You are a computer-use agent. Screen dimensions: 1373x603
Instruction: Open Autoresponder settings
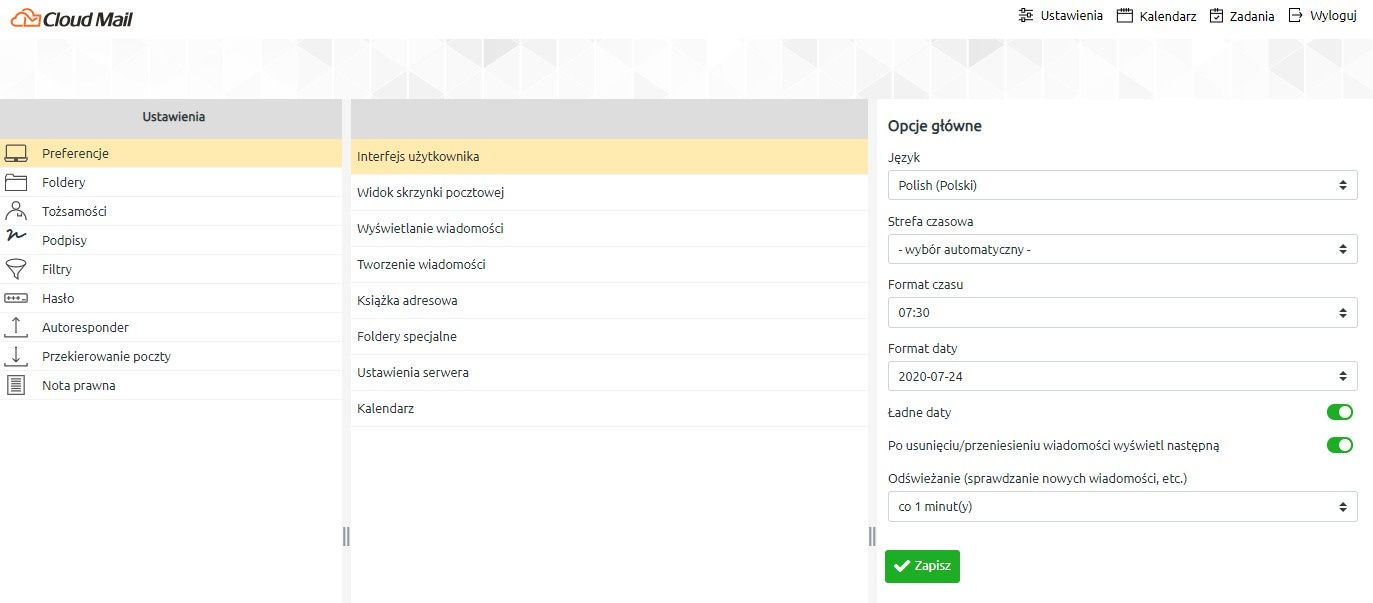click(x=171, y=327)
